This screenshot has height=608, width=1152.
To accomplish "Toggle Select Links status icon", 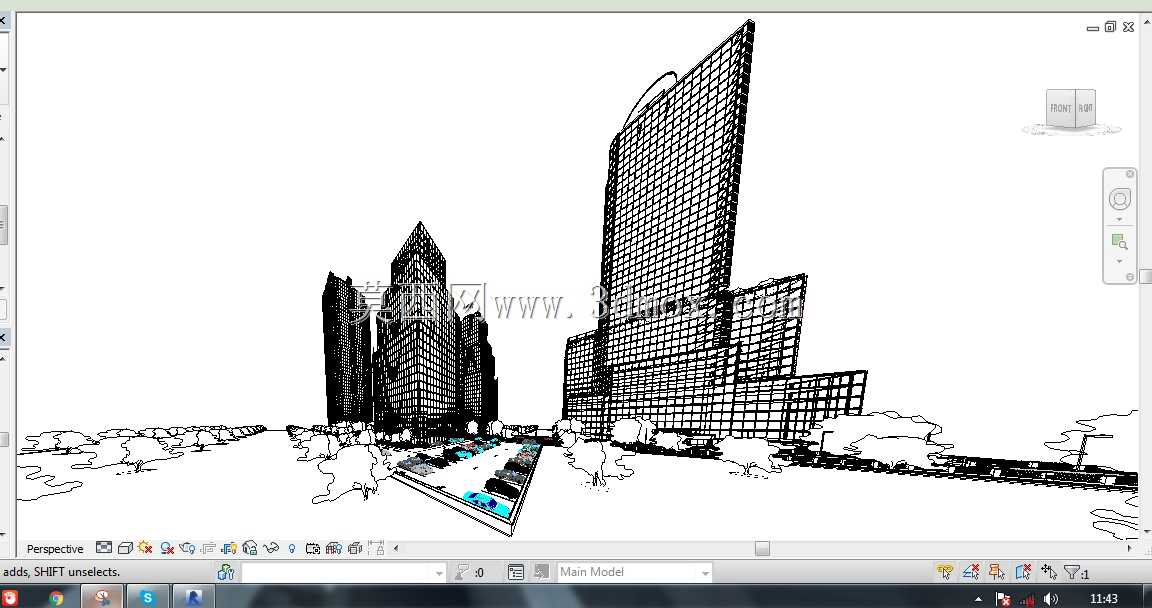I will pyautogui.click(x=945, y=572).
